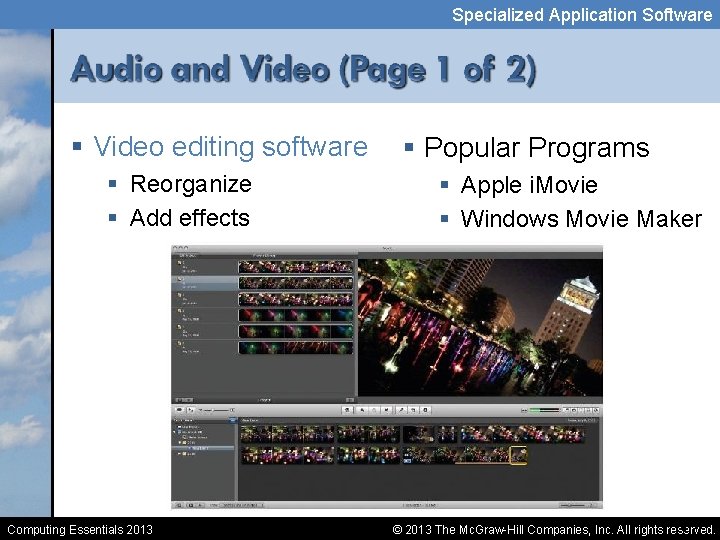Select the crop and rotate tool

pos(413,410)
